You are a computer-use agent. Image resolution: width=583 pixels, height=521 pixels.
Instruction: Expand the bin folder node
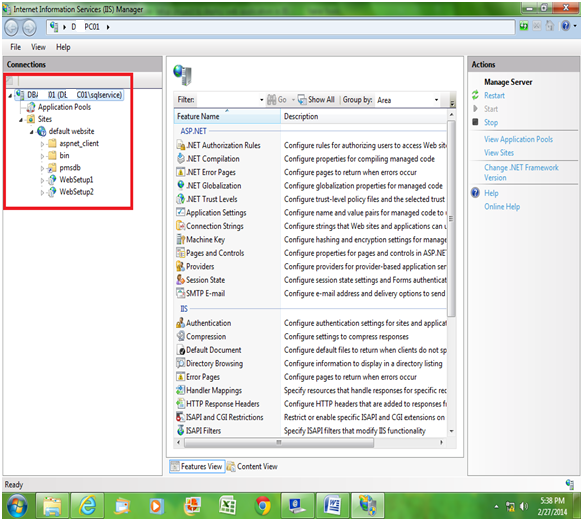click(x=42, y=156)
